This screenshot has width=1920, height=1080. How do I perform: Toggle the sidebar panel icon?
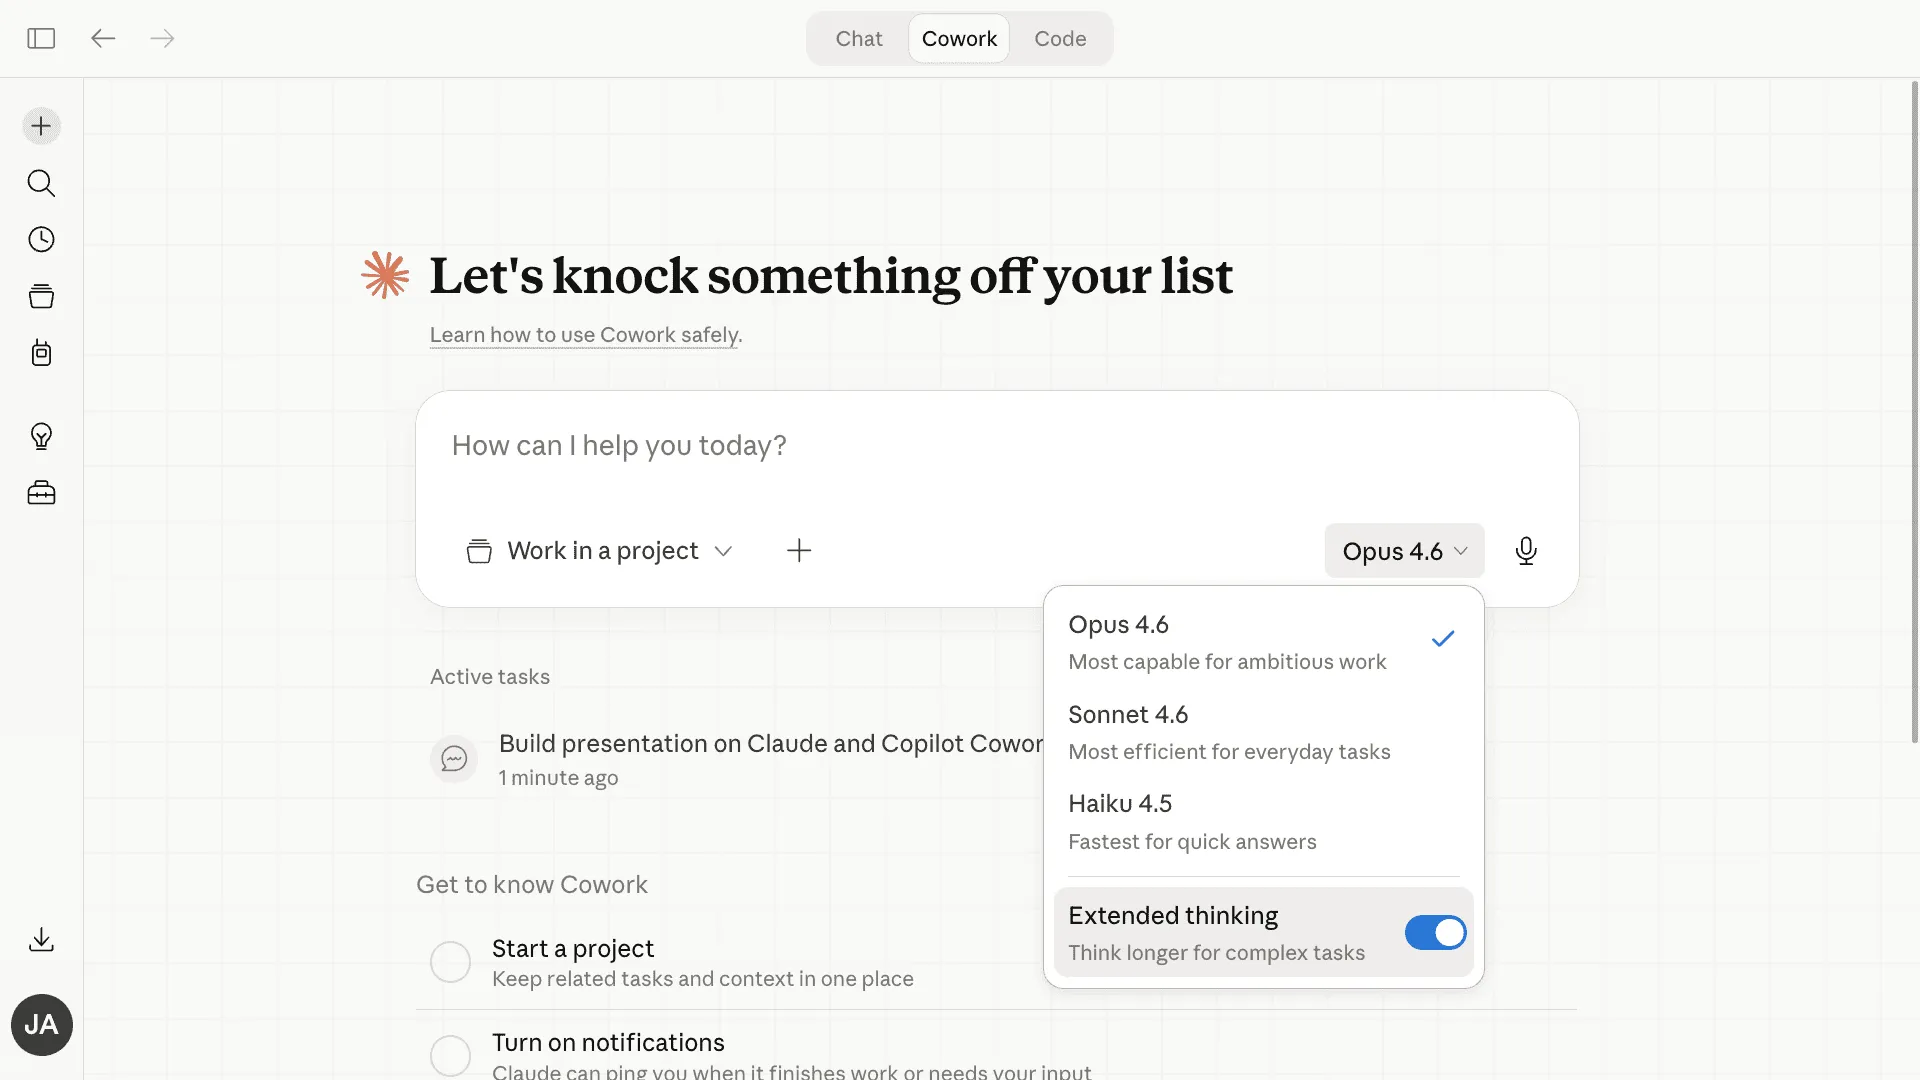click(41, 38)
